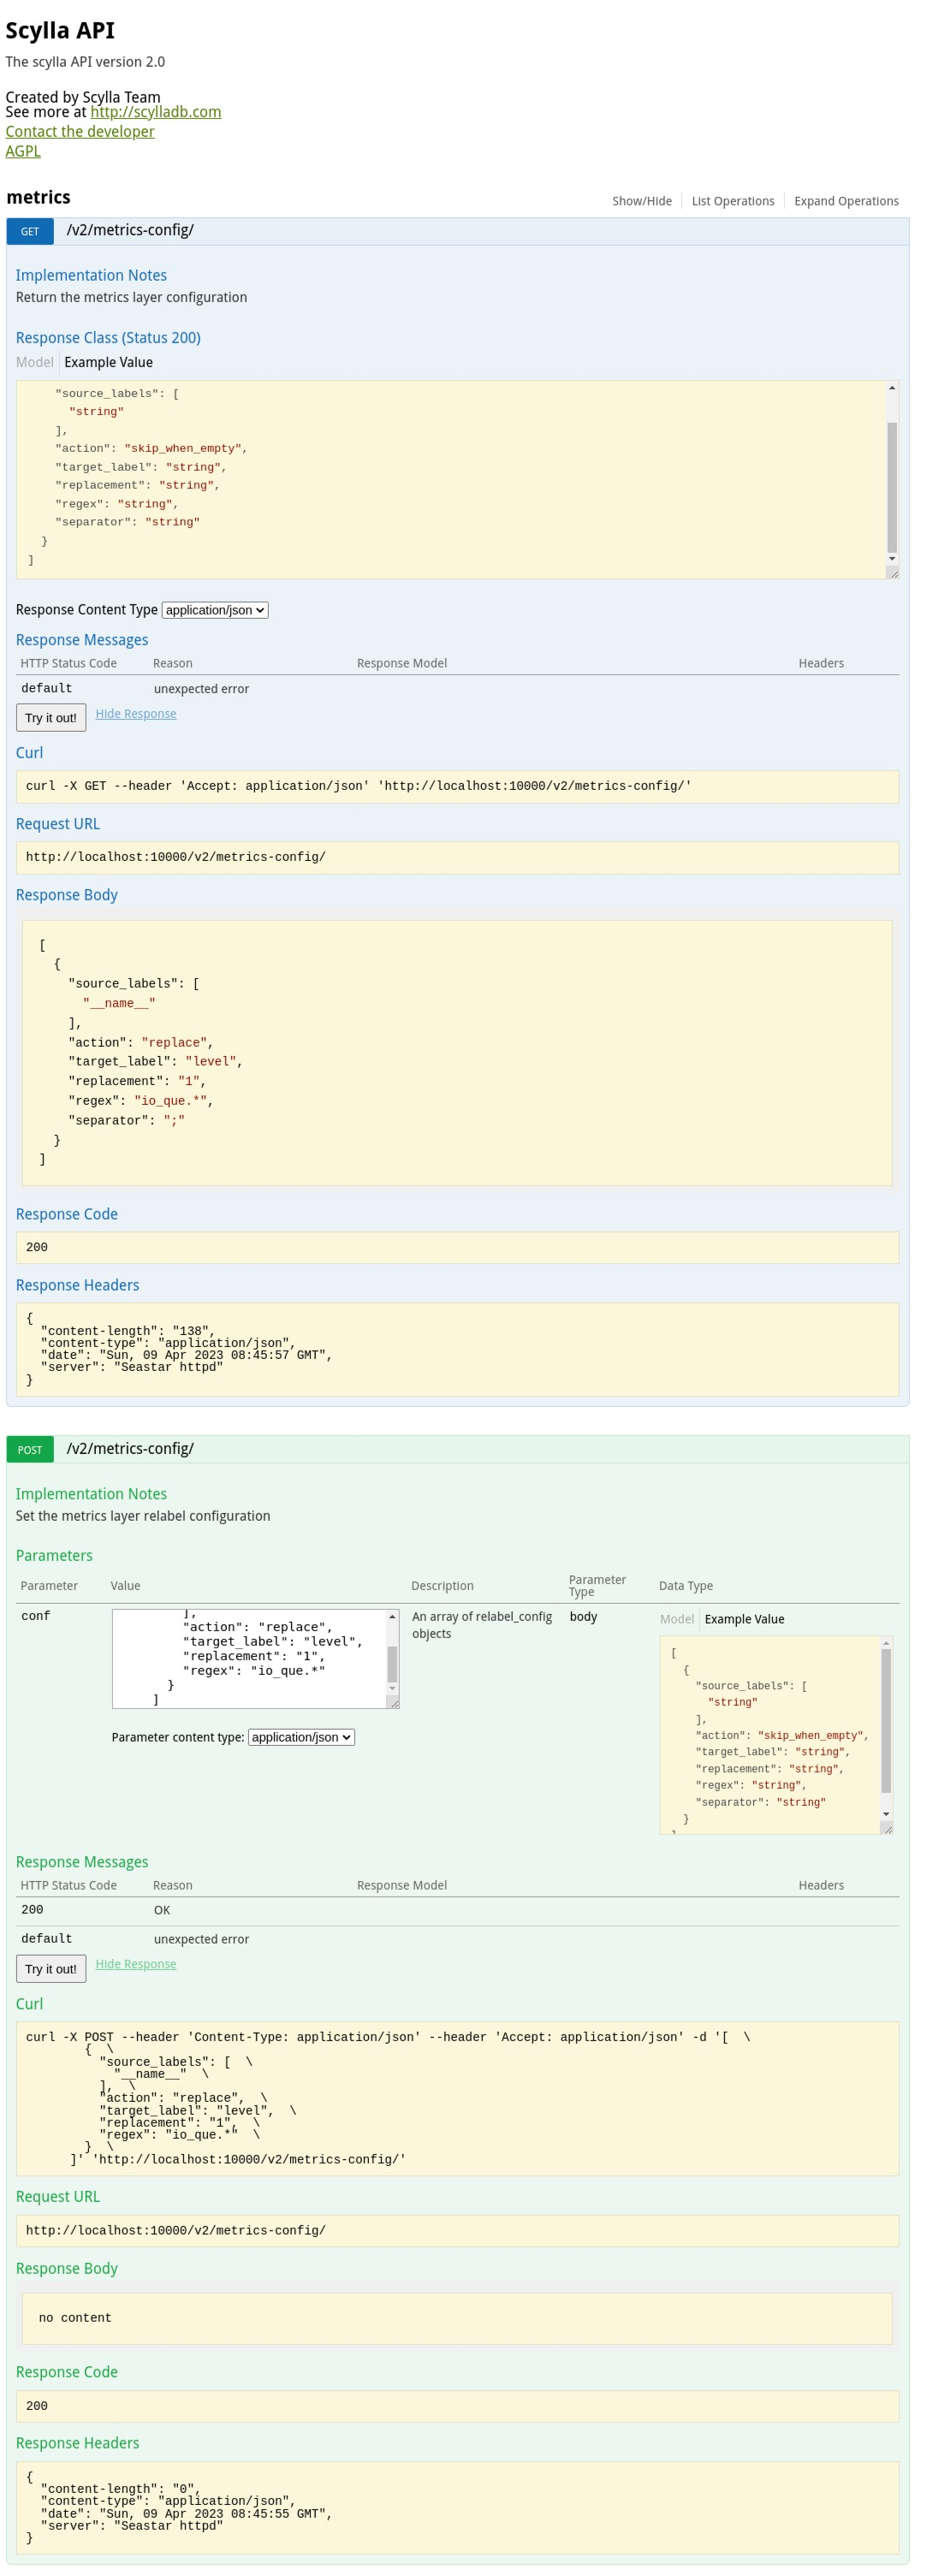This screenshot has width=933, height=2576.
Task: Click the Contact the developer link
Action: (80, 131)
